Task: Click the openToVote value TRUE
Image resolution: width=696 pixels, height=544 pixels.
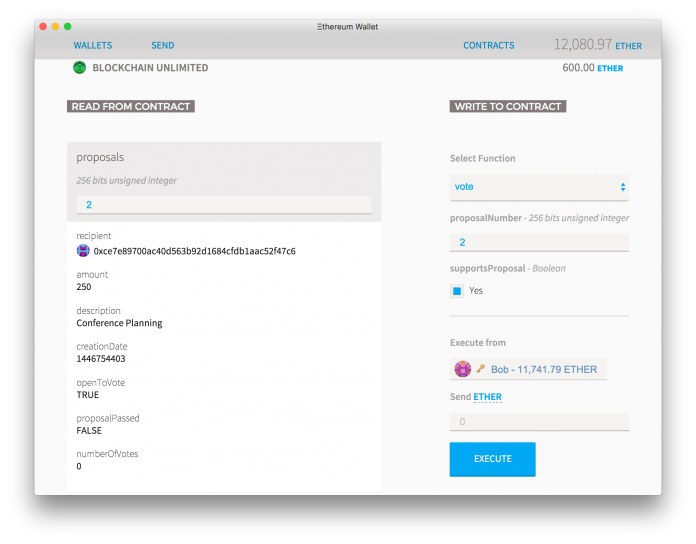Action: coord(87,395)
